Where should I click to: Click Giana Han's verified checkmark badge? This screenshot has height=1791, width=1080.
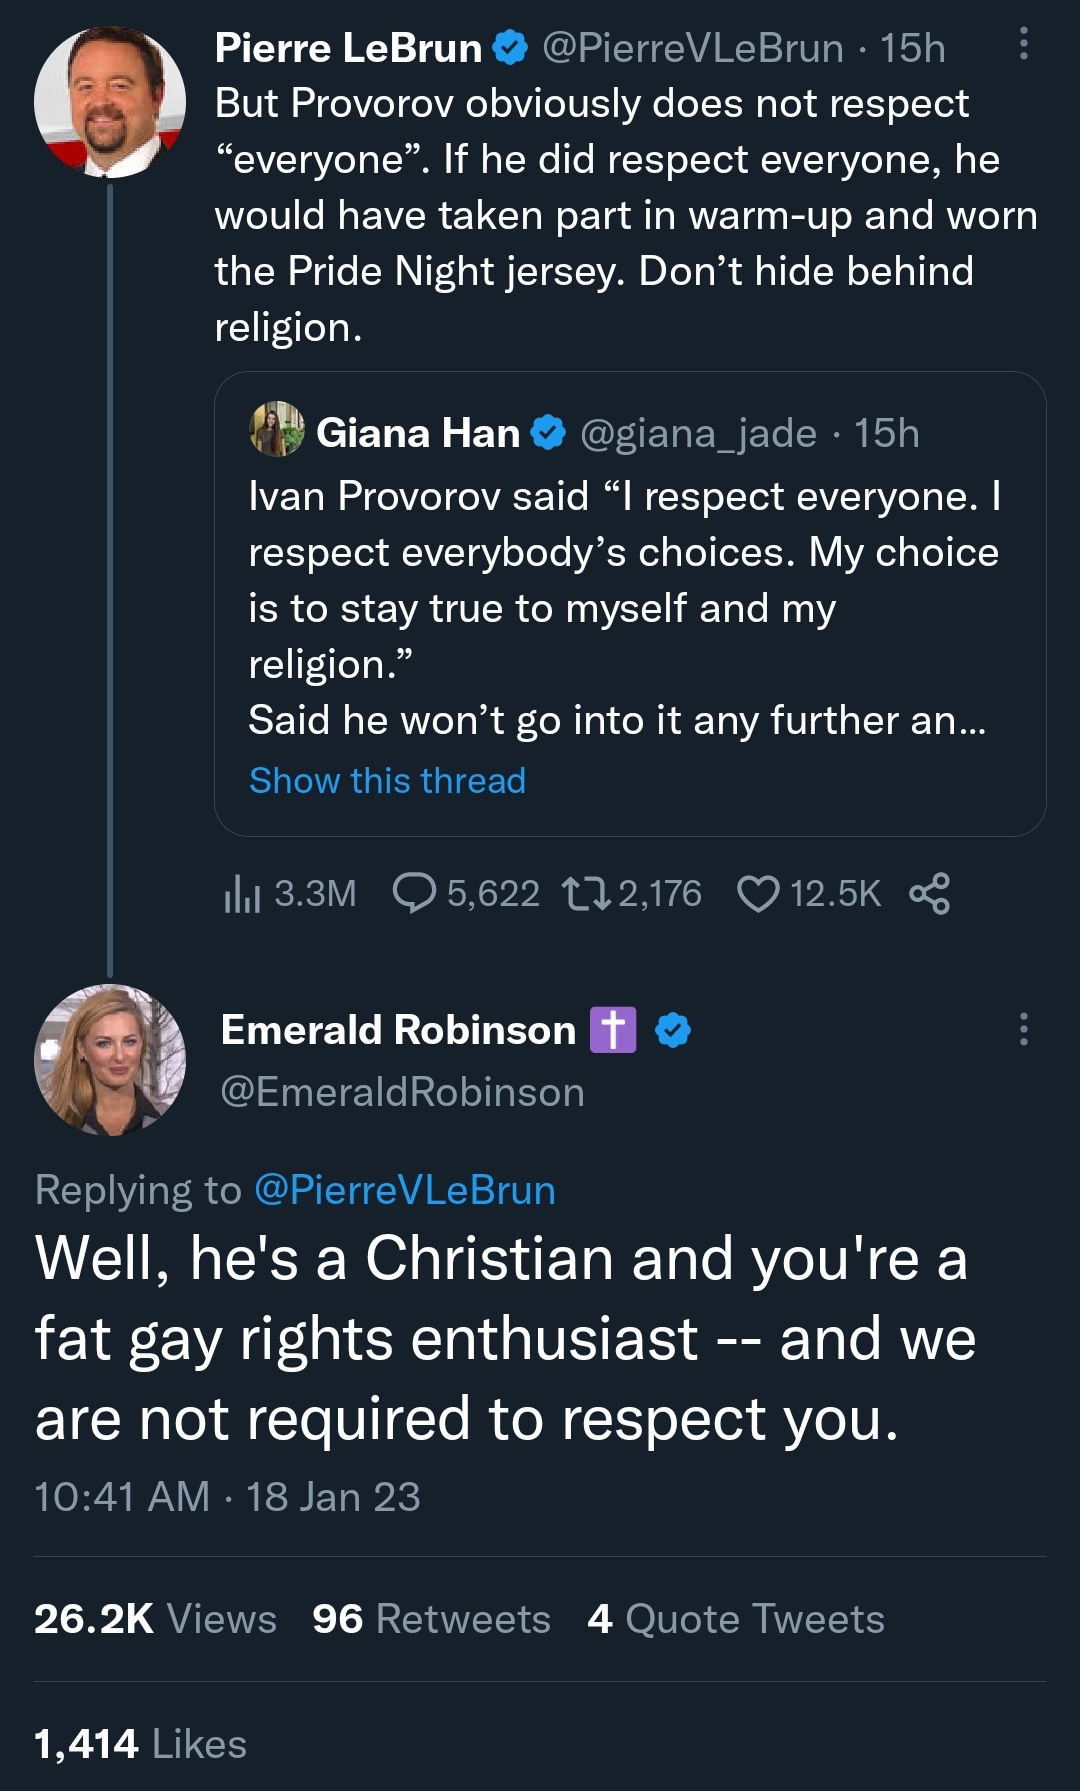click(x=548, y=433)
